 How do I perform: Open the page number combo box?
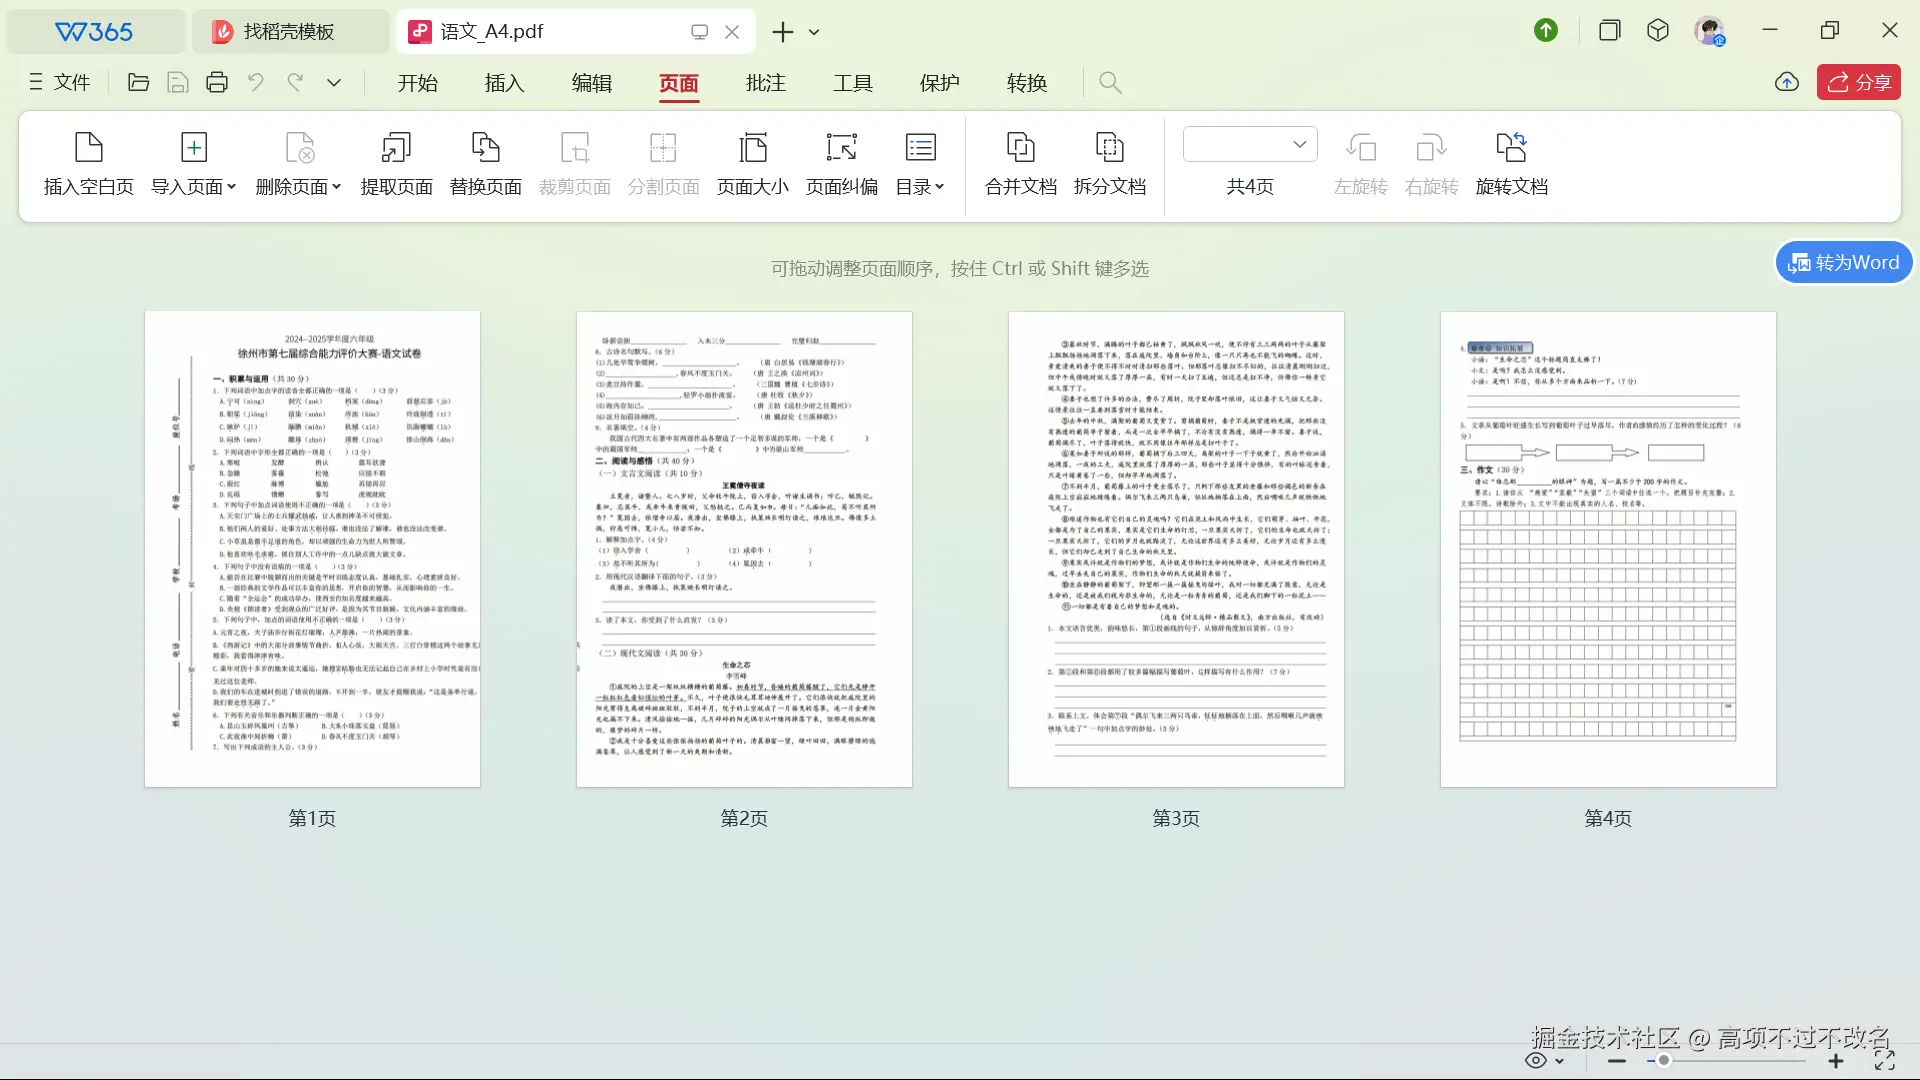click(x=1250, y=144)
